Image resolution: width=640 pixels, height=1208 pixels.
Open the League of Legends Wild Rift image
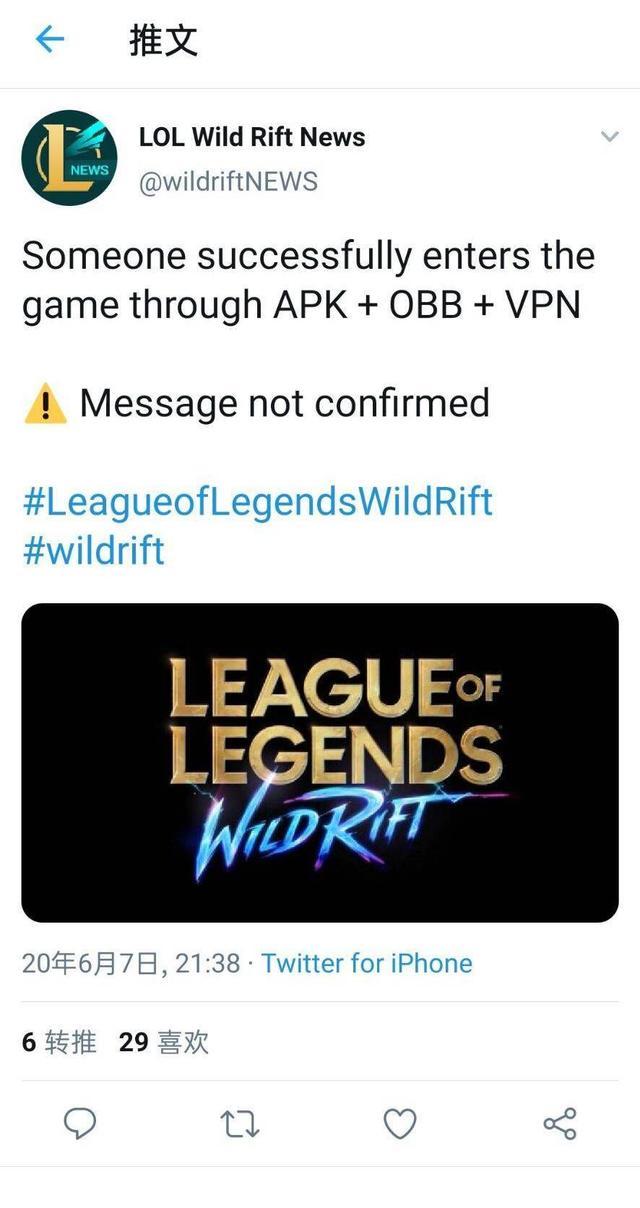pos(320,762)
